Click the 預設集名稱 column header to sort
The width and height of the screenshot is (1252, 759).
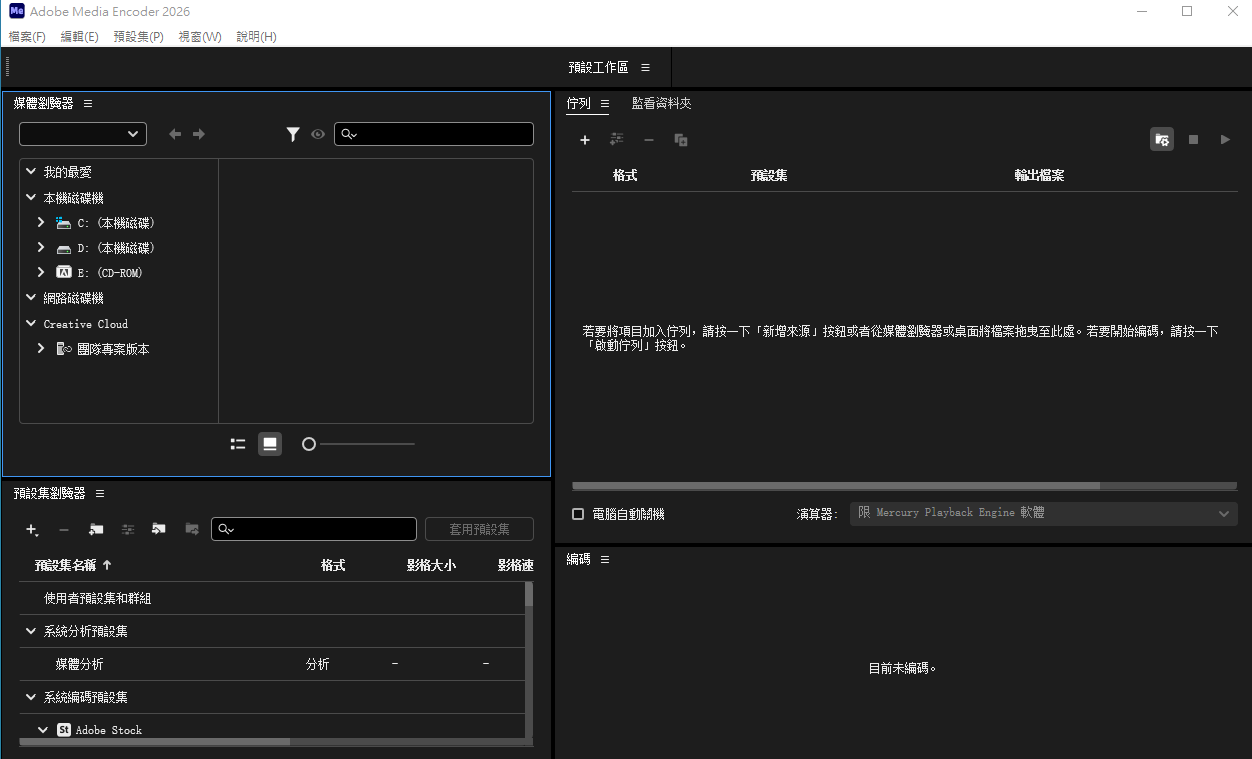[x=66, y=565]
